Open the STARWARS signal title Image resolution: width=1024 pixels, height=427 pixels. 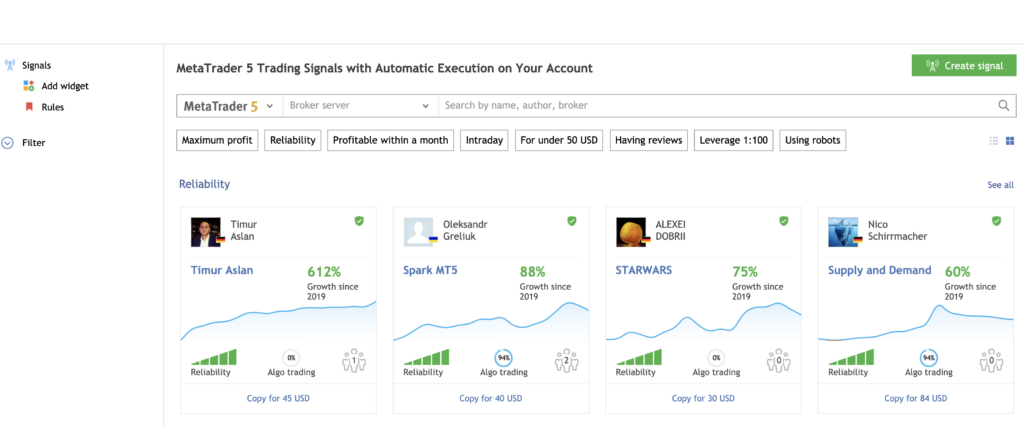pyautogui.click(x=643, y=270)
